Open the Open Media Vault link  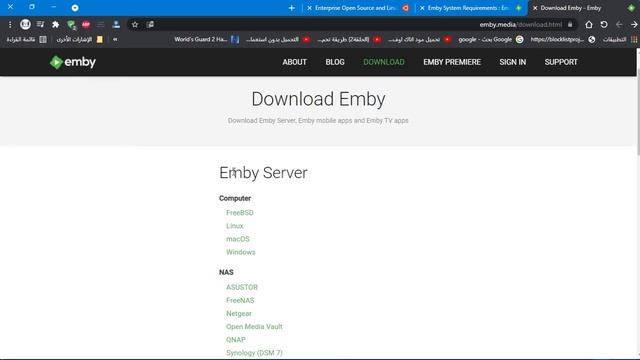pyautogui.click(x=254, y=327)
